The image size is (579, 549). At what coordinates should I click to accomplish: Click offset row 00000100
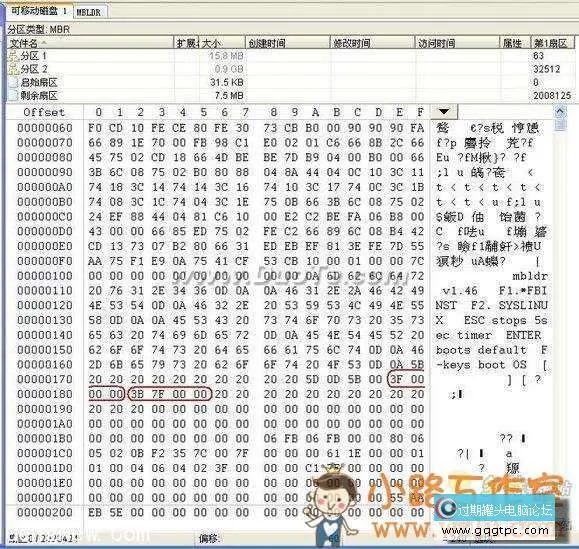click(x=45, y=276)
